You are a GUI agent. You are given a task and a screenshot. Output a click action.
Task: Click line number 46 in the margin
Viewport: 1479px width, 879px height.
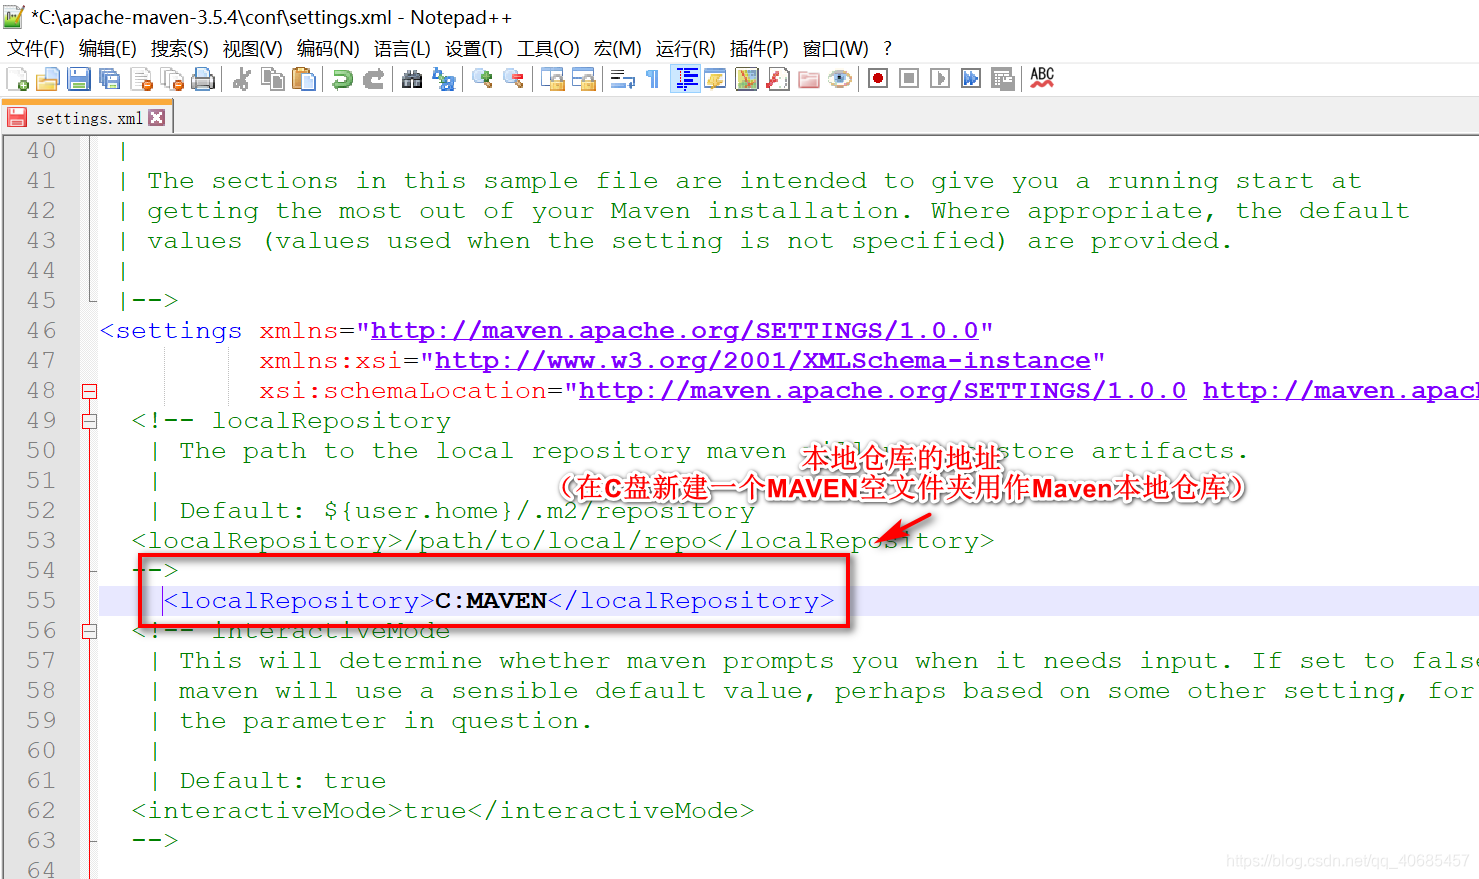pyautogui.click(x=41, y=330)
